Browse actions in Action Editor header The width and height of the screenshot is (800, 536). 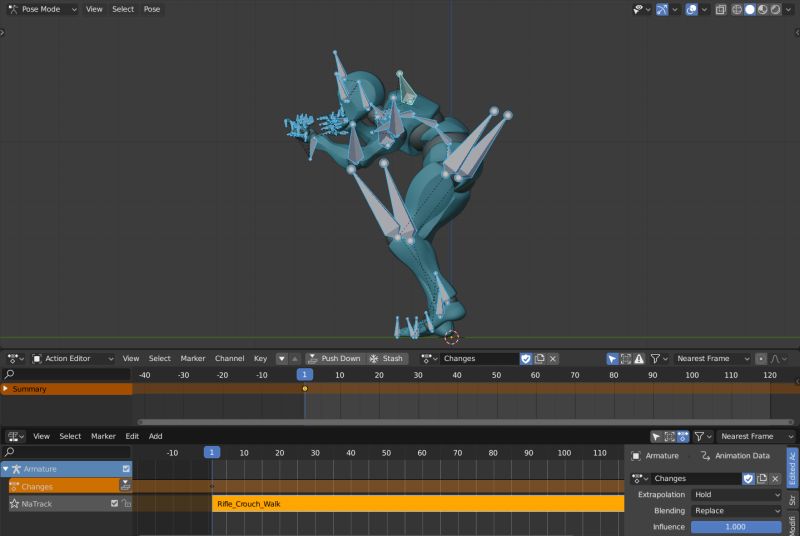[429, 359]
